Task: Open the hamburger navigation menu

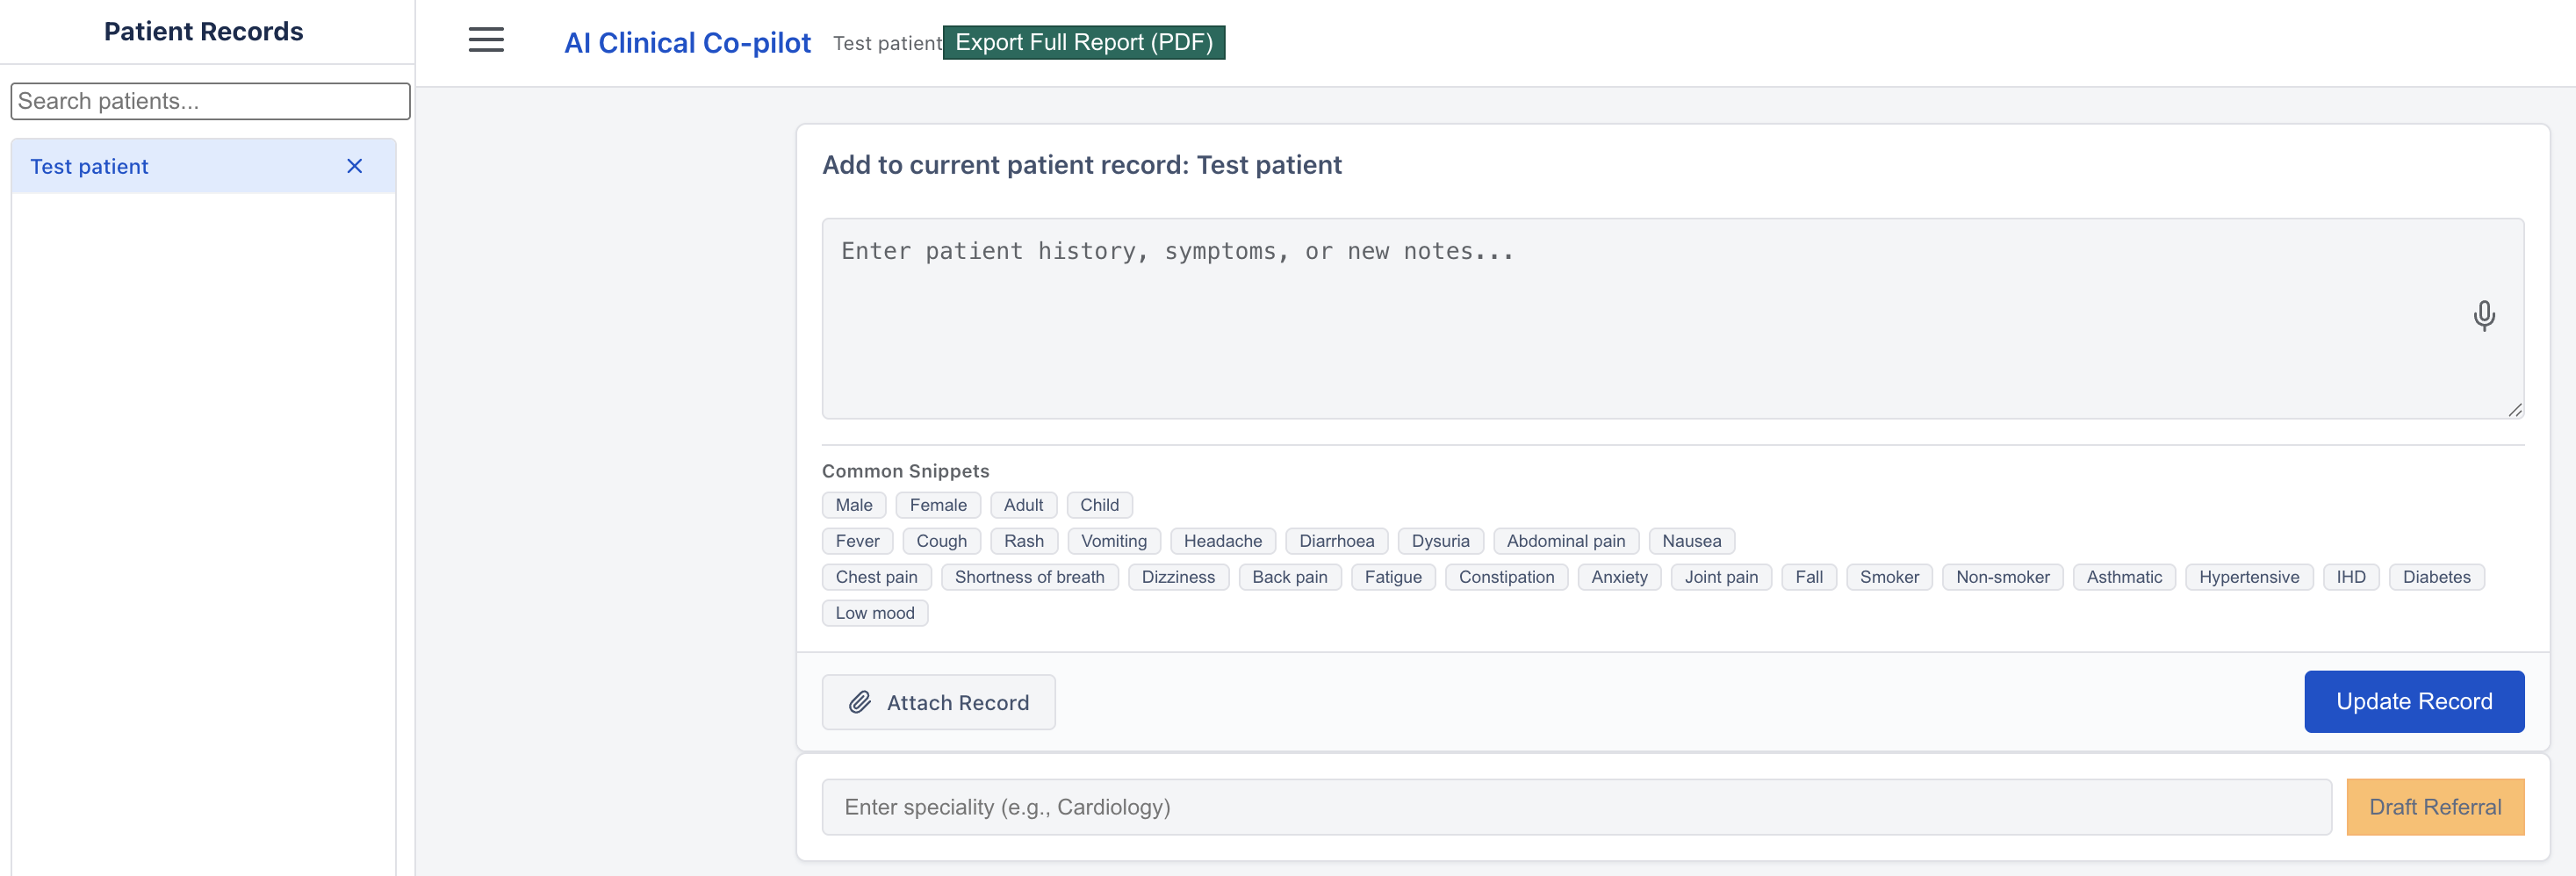Action: point(486,40)
